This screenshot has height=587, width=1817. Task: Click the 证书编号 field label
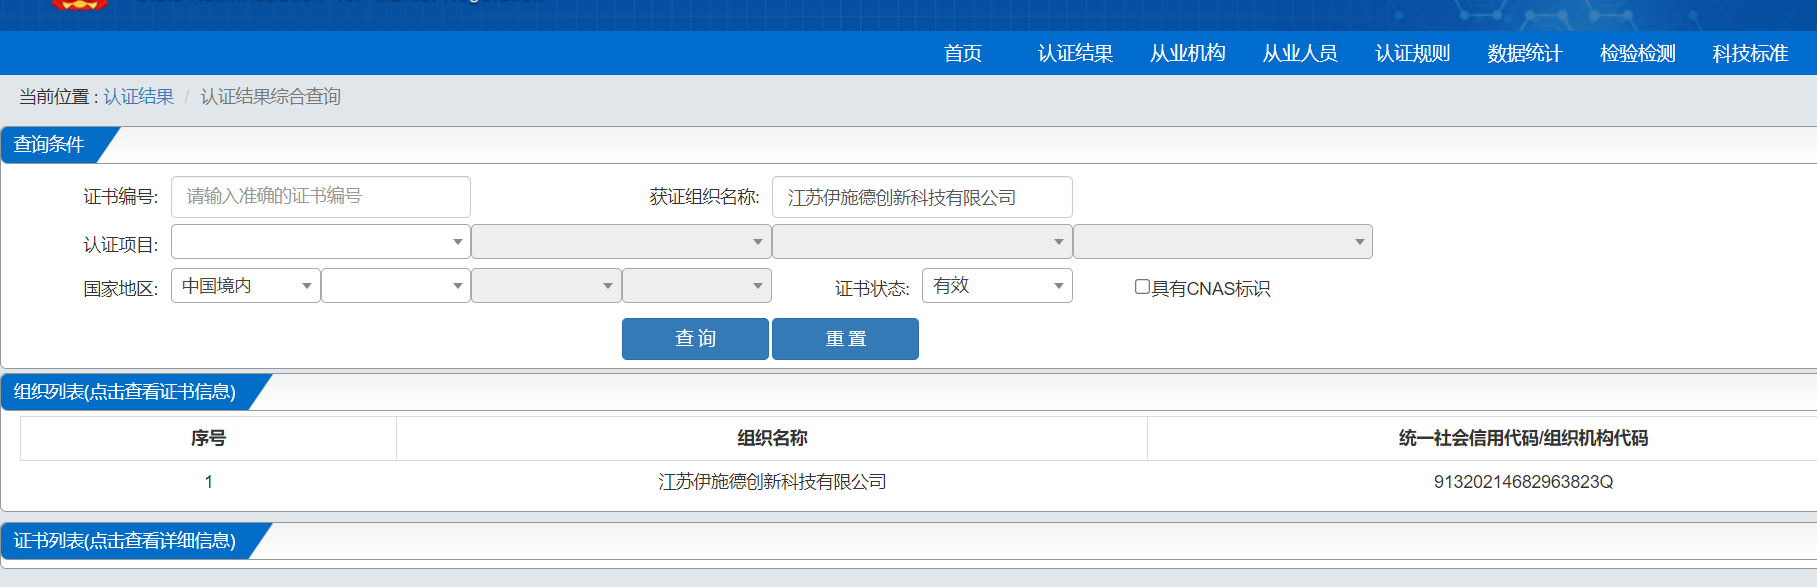pyautogui.click(x=120, y=197)
